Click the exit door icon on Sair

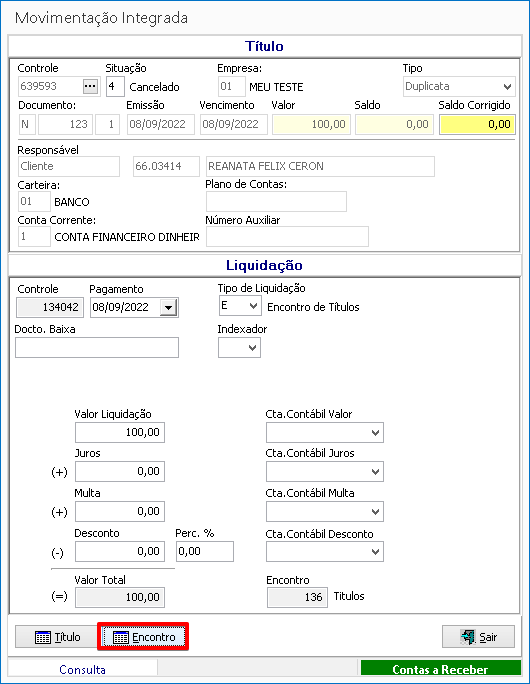pos(468,637)
